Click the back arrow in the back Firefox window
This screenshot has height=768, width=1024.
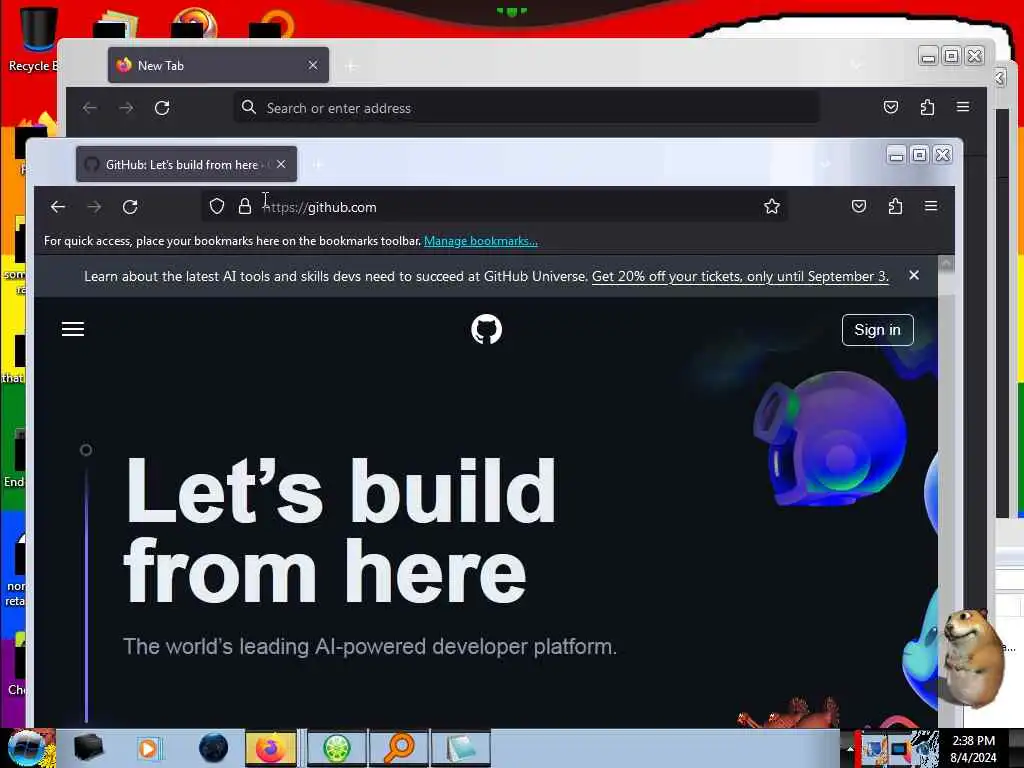(89, 108)
